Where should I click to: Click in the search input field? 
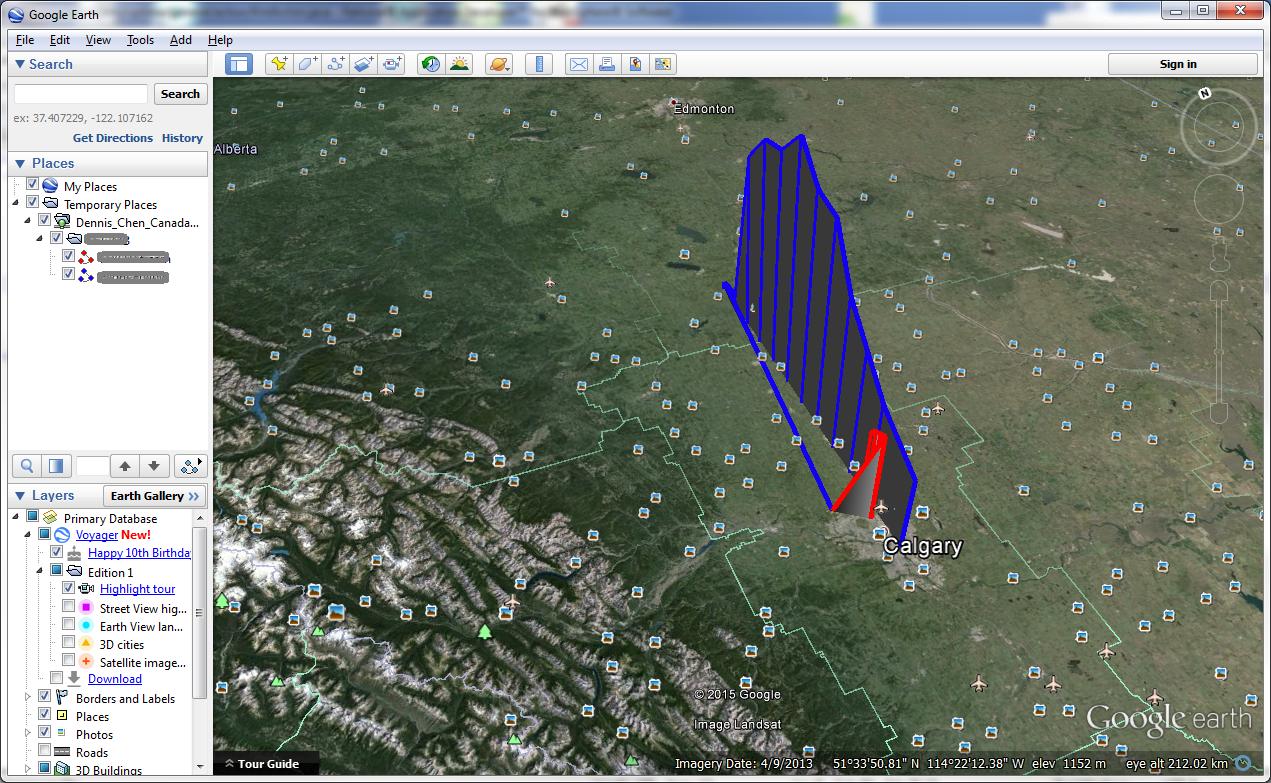[x=81, y=94]
